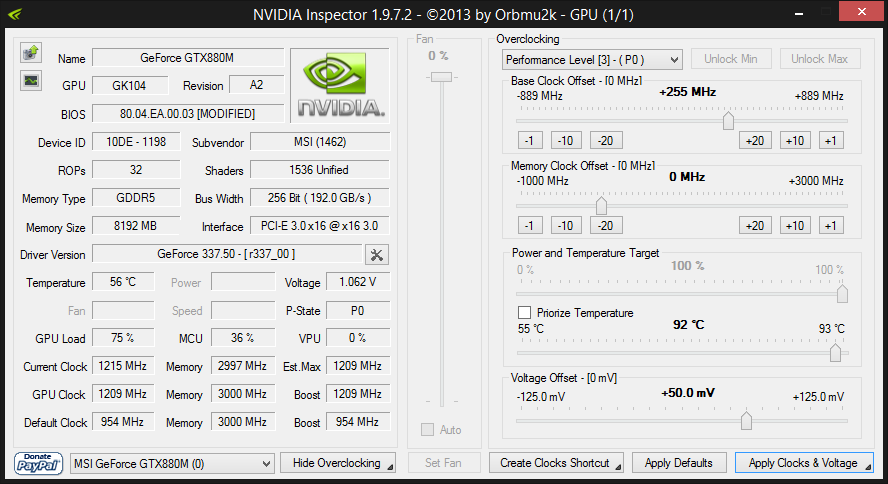
Task: Click the Revision value A2
Action: coord(257,85)
